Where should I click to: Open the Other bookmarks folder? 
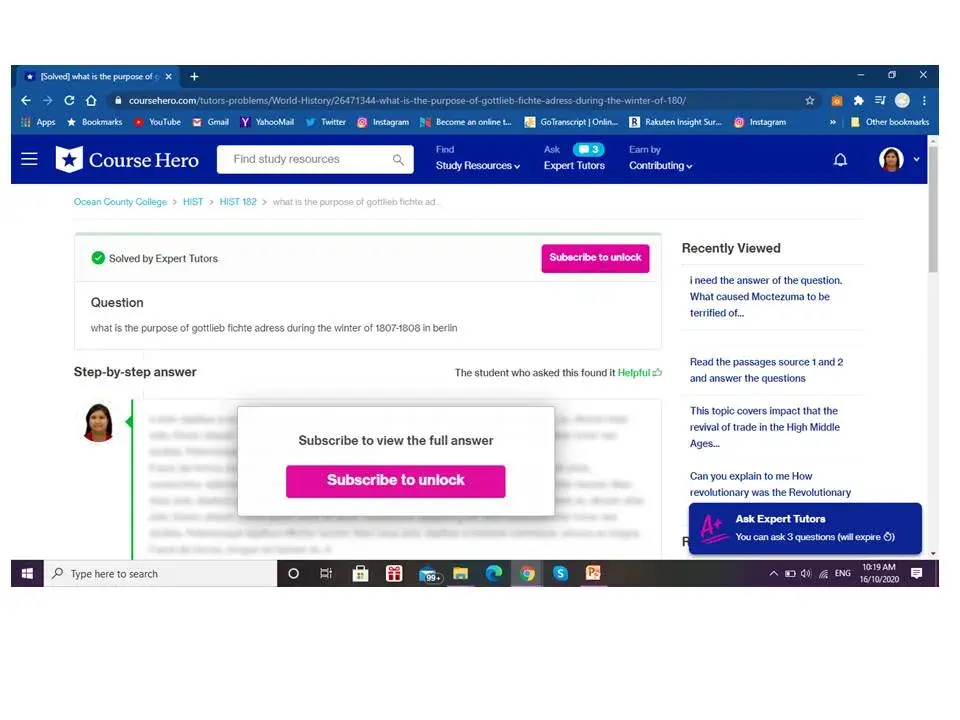point(890,122)
